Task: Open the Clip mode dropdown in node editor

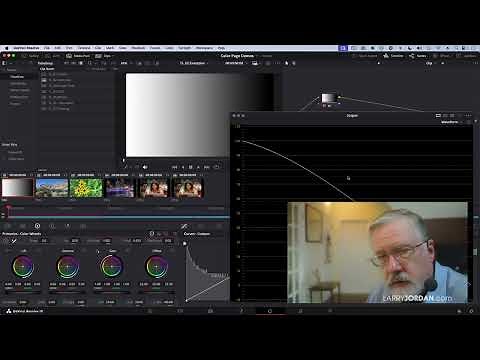Action: (431, 63)
